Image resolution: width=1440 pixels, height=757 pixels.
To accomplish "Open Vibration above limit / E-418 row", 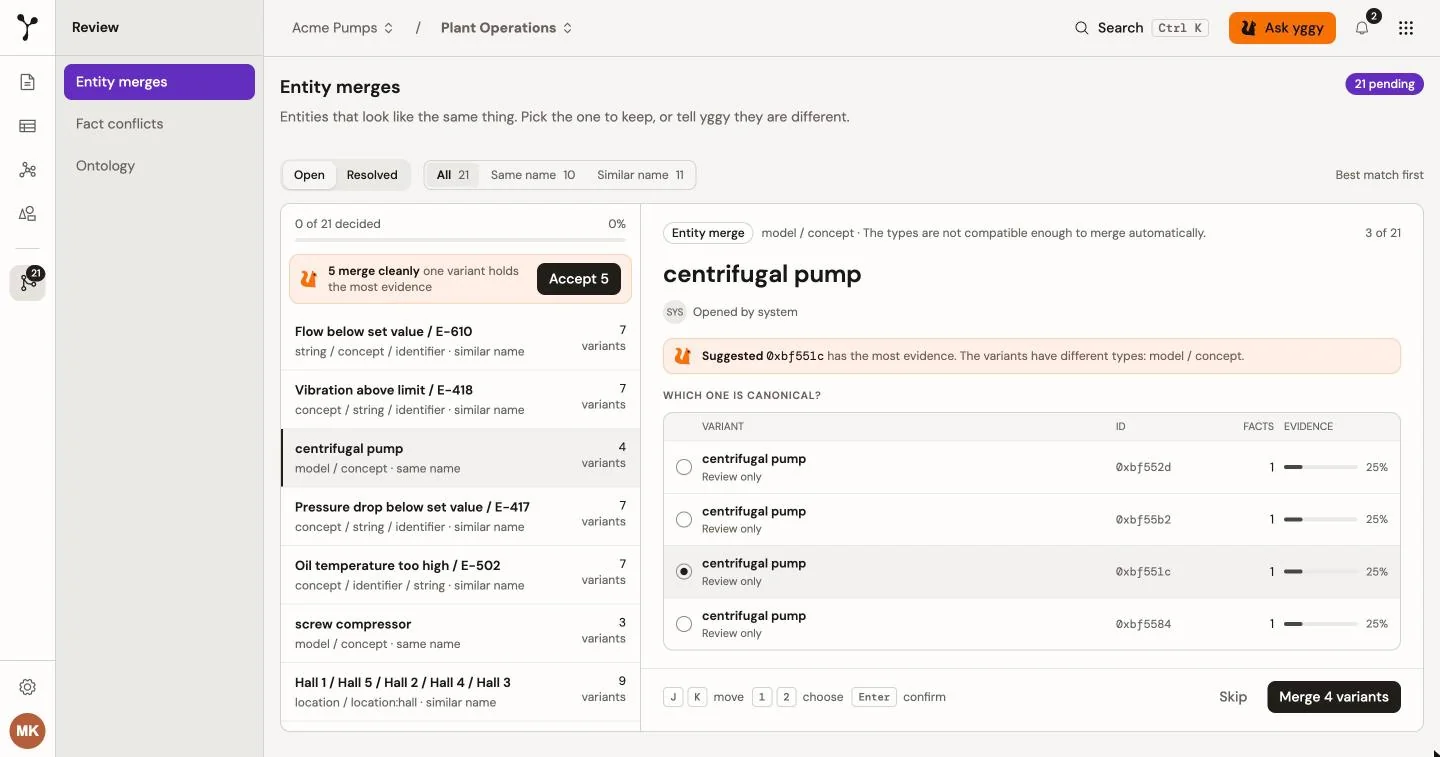I will coord(460,400).
